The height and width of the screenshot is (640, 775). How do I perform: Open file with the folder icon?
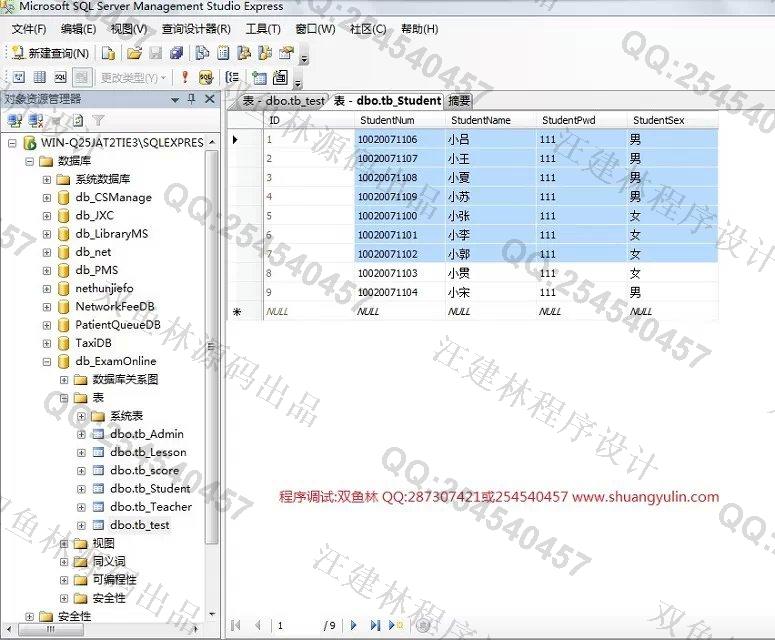[x=134, y=52]
